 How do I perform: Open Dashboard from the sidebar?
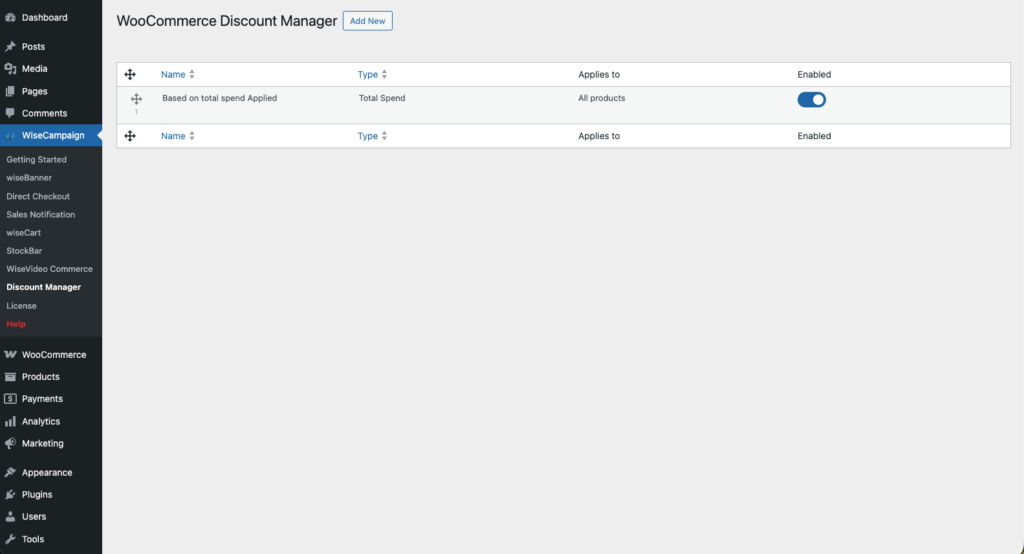44,18
